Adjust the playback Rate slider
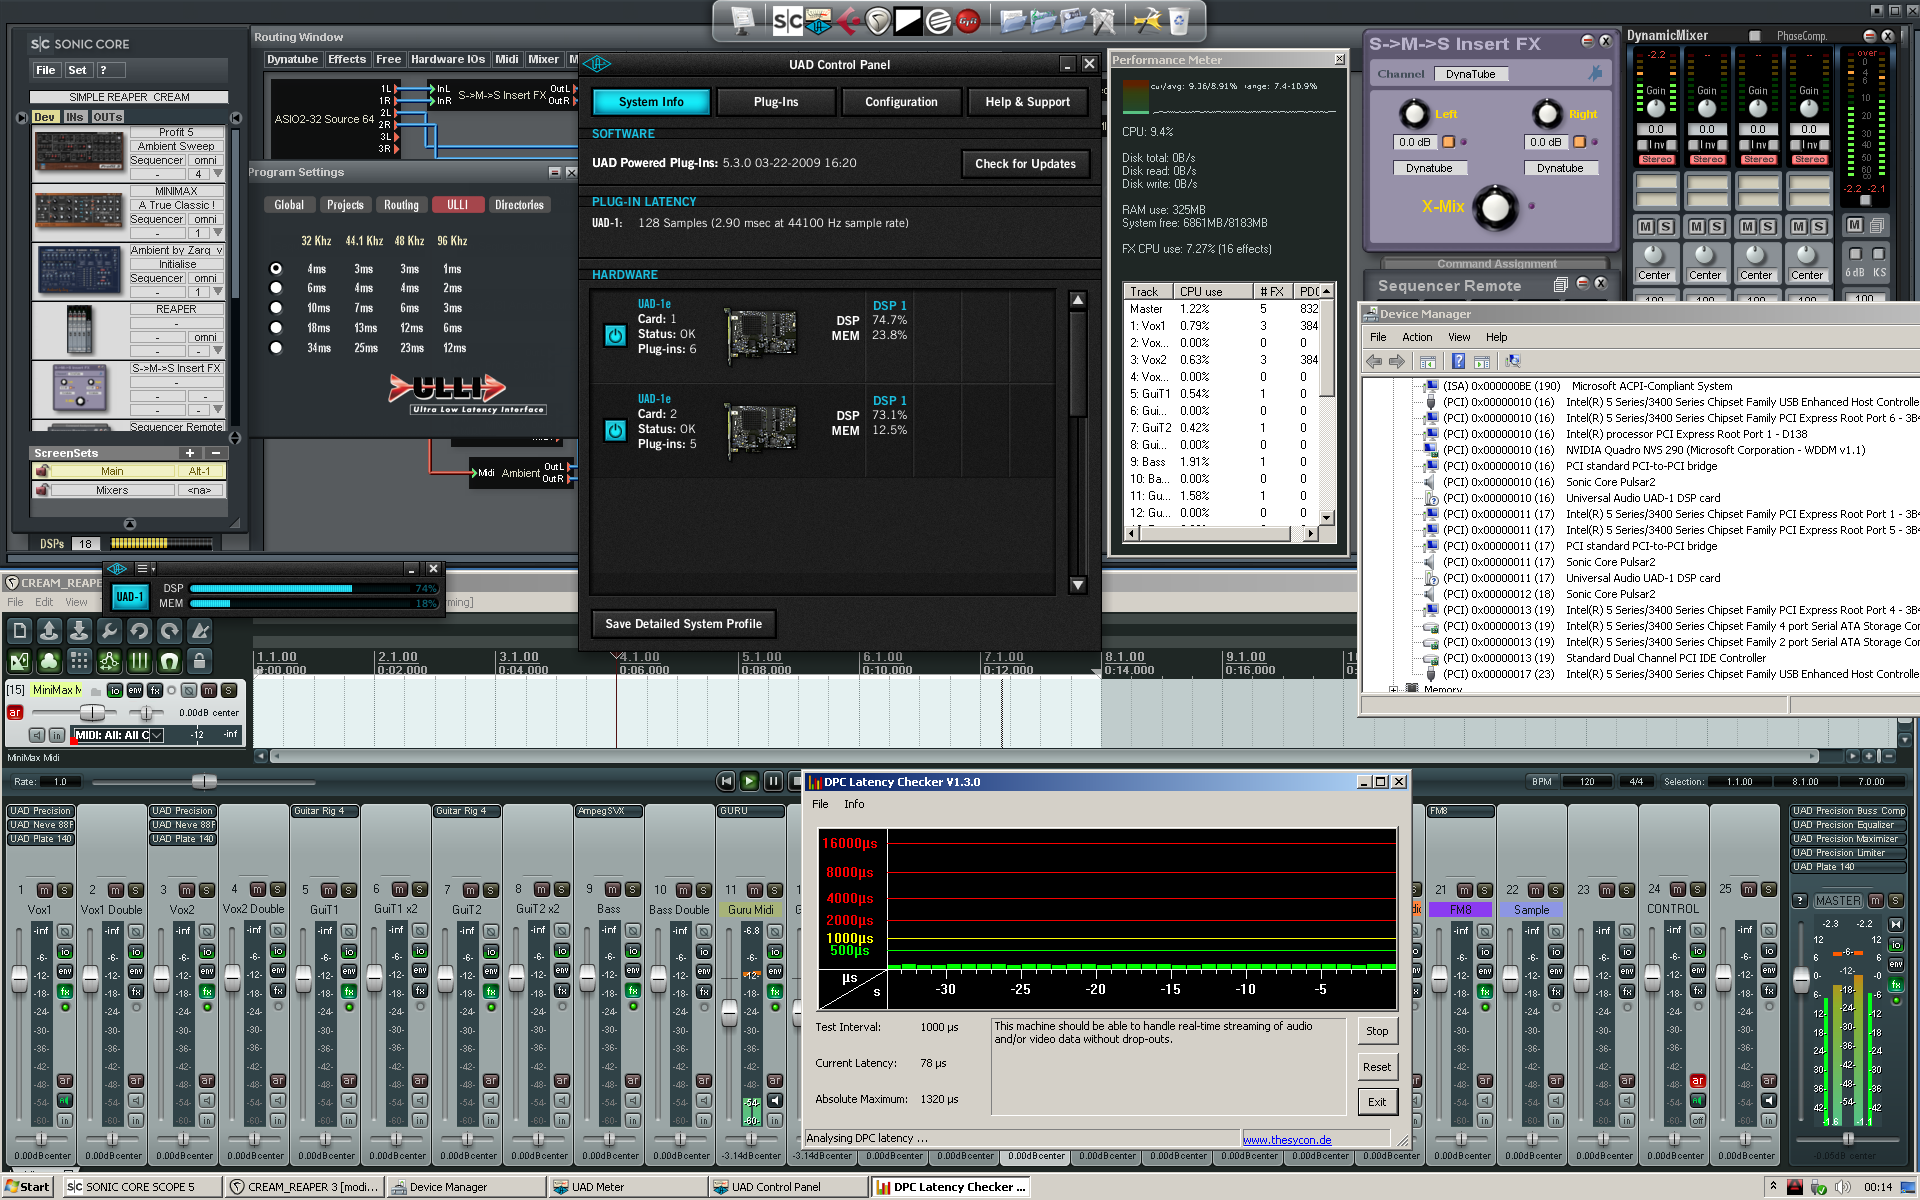Image resolution: width=1920 pixels, height=1200 pixels. click(x=204, y=781)
